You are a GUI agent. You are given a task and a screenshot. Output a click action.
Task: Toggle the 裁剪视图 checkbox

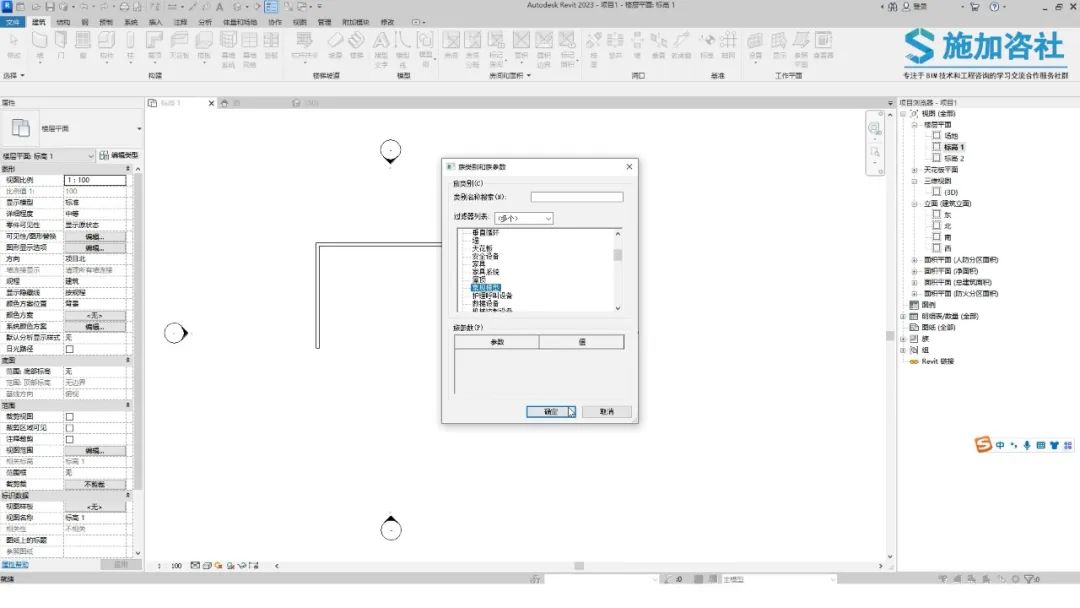pos(70,417)
